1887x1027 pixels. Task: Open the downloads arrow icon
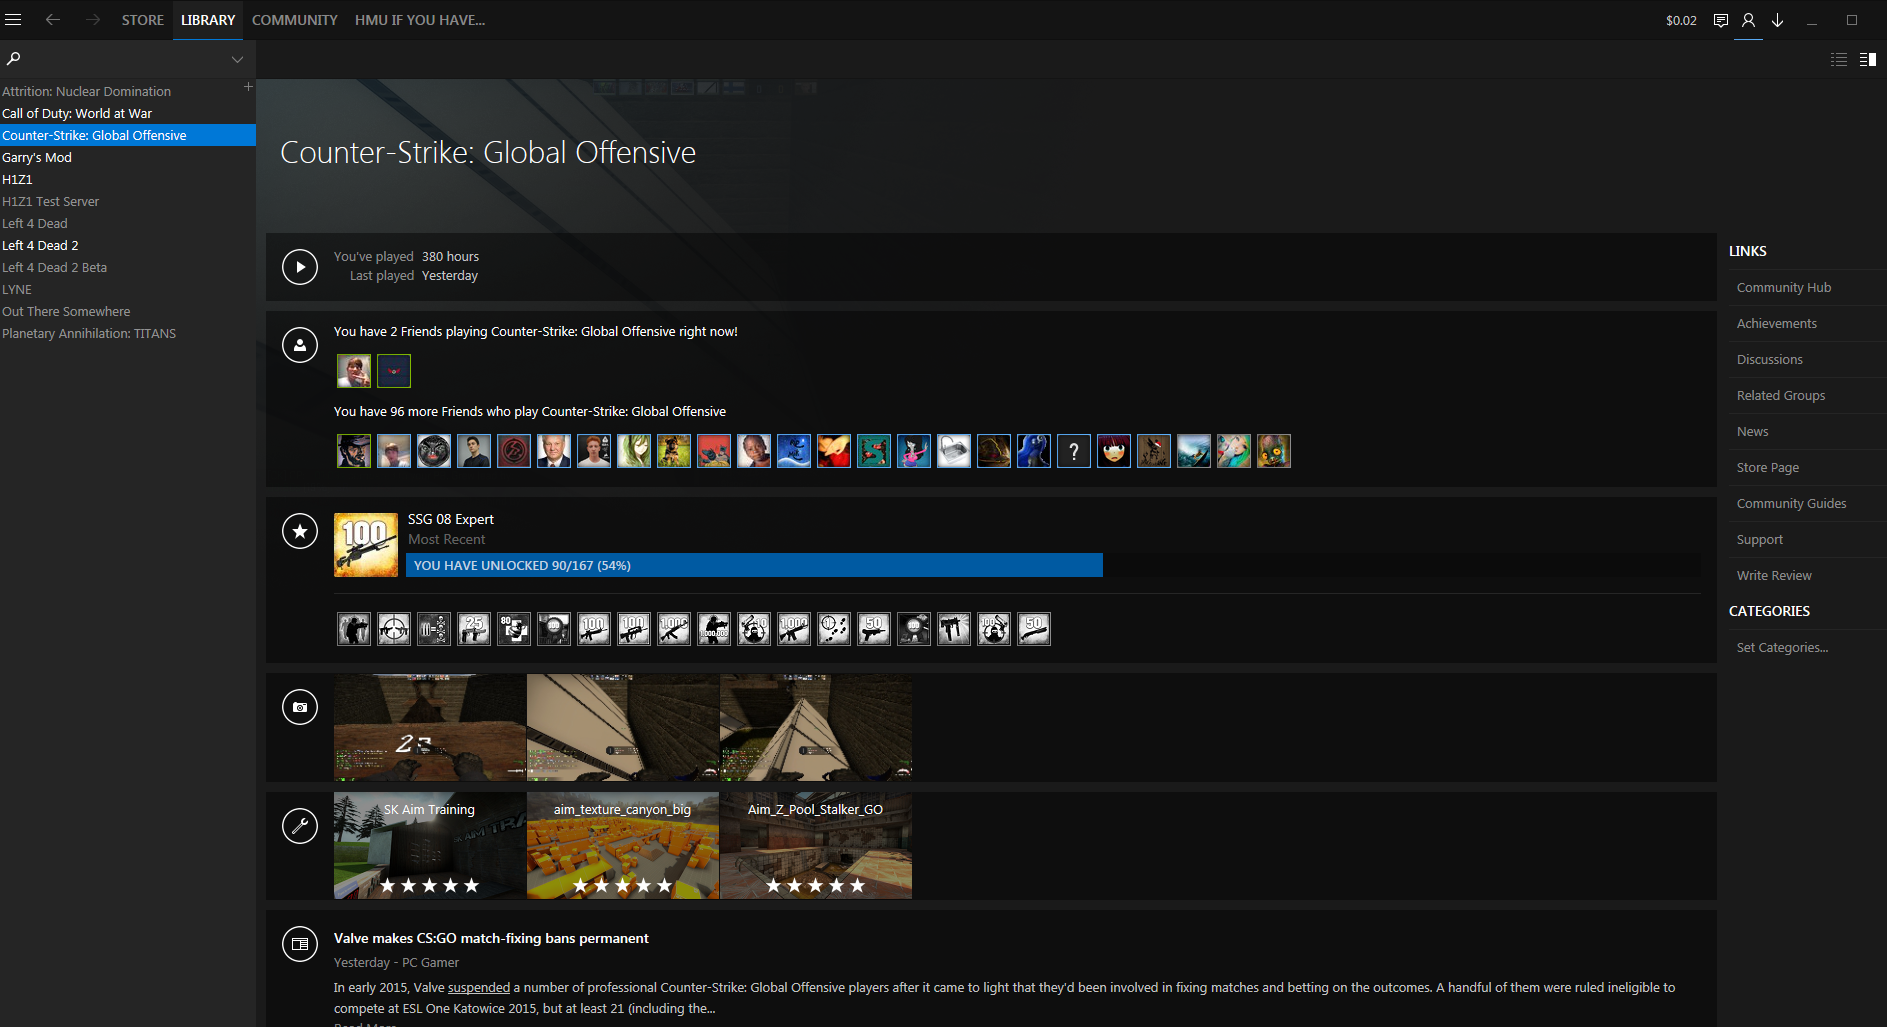1778,20
